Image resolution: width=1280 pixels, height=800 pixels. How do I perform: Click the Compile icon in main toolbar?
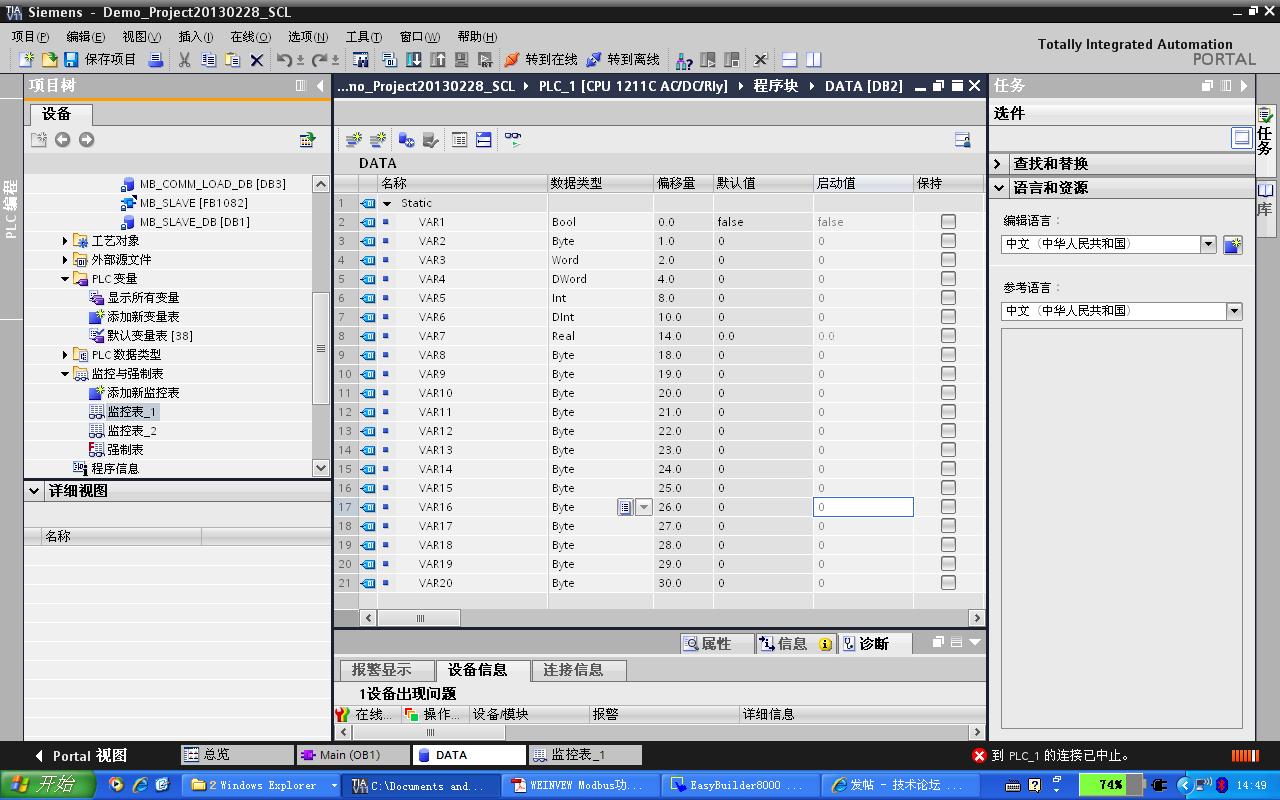(x=389, y=60)
